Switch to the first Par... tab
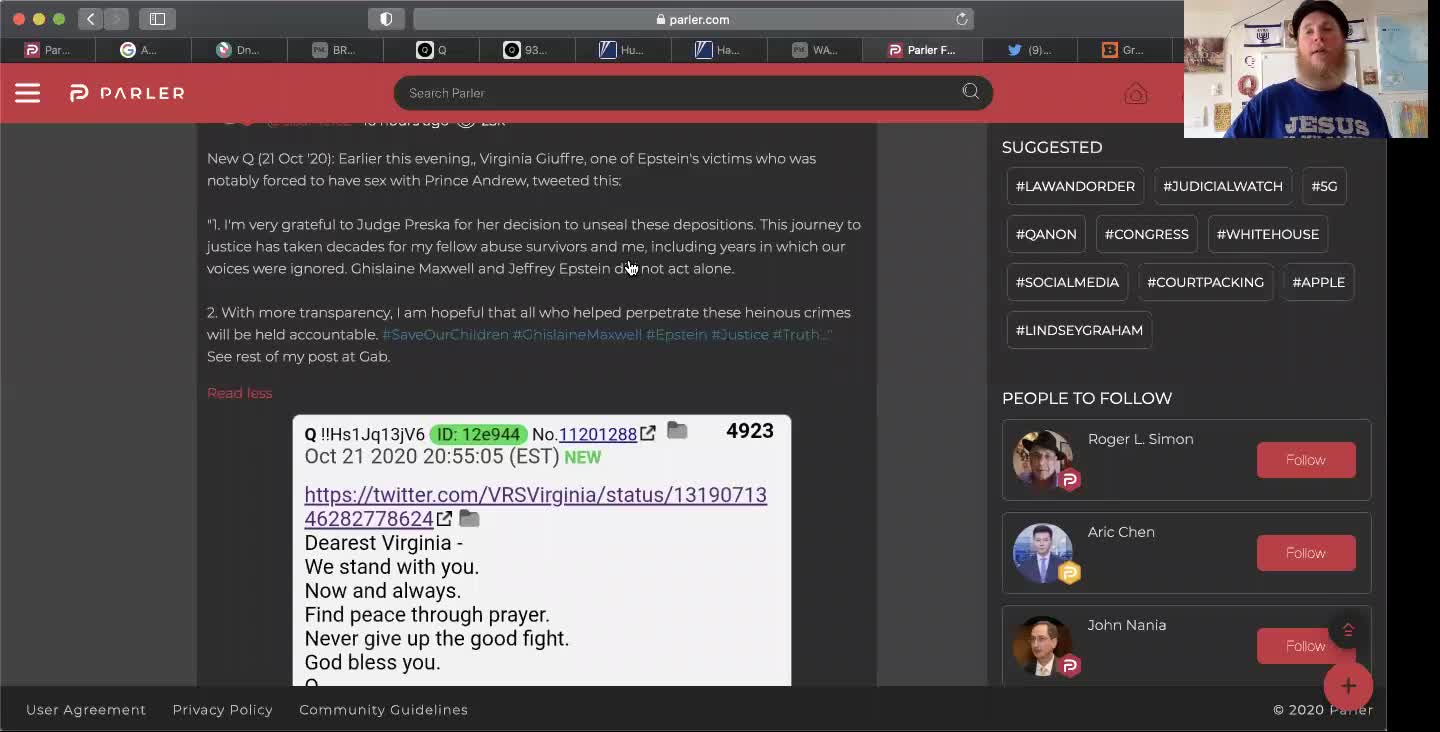This screenshot has height=732, width=1440. pos(48,50)
